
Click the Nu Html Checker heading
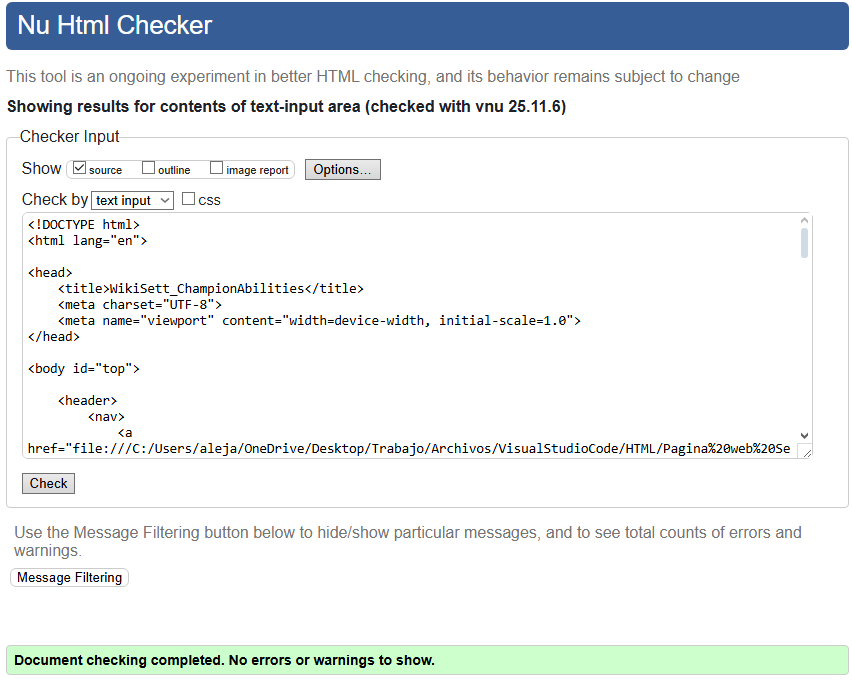[x=115, y=25]
